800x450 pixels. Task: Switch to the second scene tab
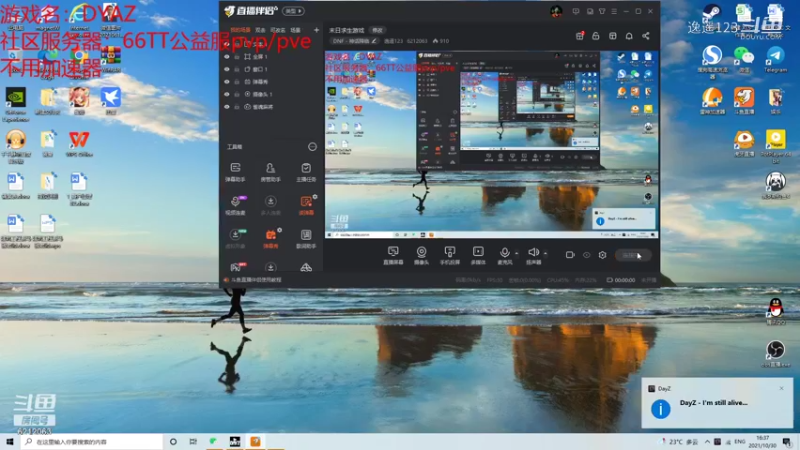tap(260, 30)
